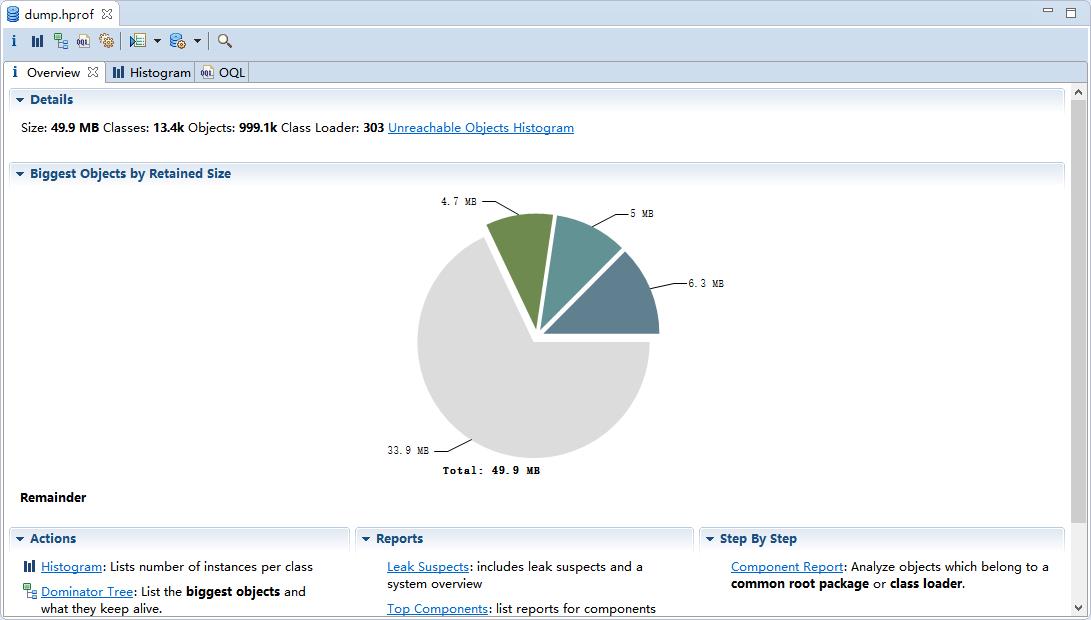Click the find object magnifier icon
The width and height of the screenshot is (1091, 620).
tap(224, 41)
